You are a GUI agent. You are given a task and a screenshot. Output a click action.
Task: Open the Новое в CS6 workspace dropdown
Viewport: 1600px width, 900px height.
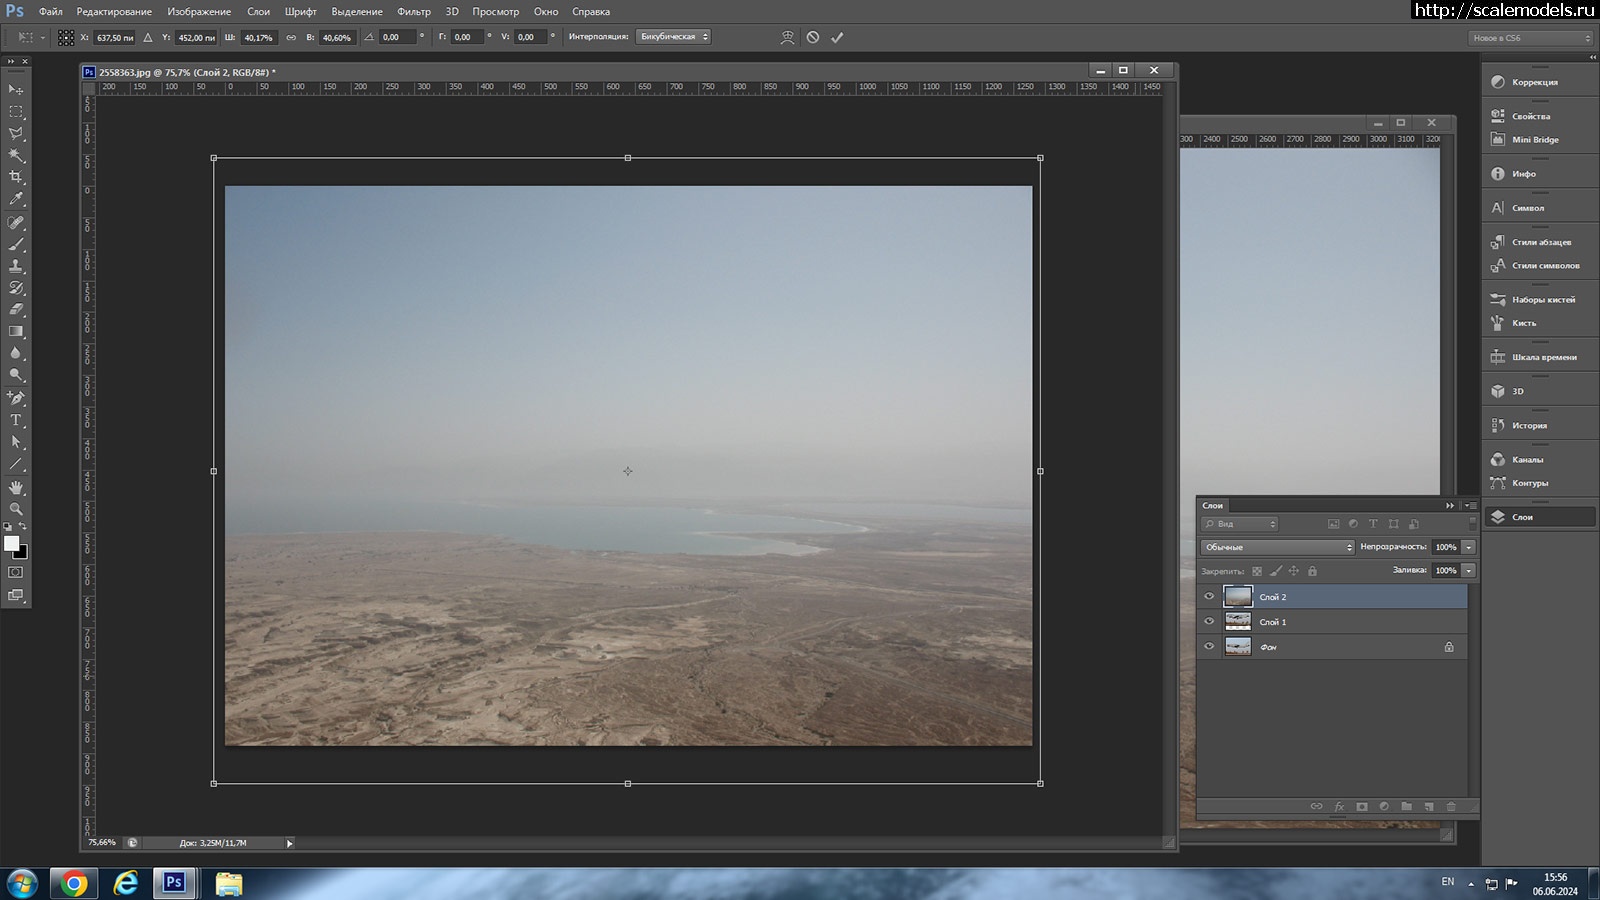click(x=1530, y=38)
